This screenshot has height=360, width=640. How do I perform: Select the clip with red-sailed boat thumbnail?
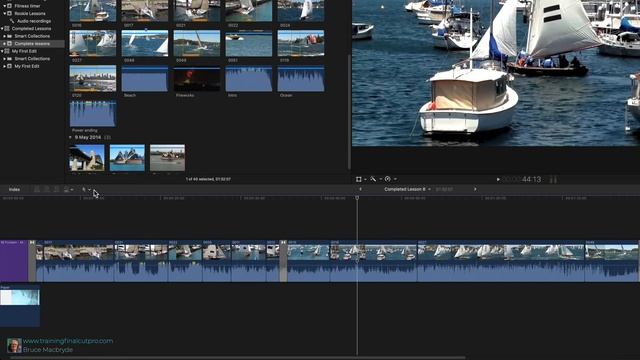(x=301, y=43)
